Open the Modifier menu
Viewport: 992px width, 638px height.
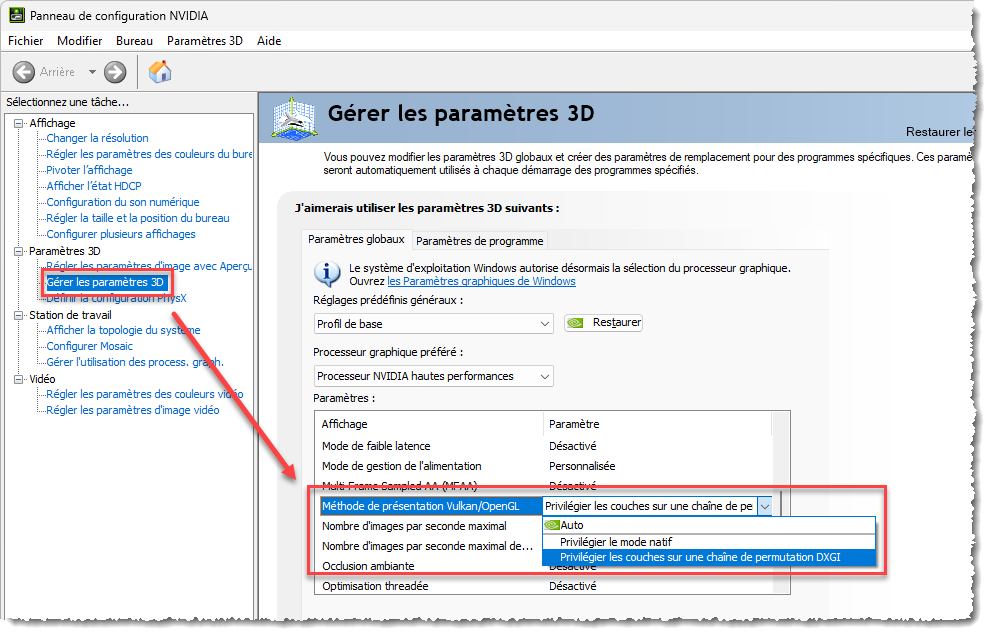pos(80,41)
